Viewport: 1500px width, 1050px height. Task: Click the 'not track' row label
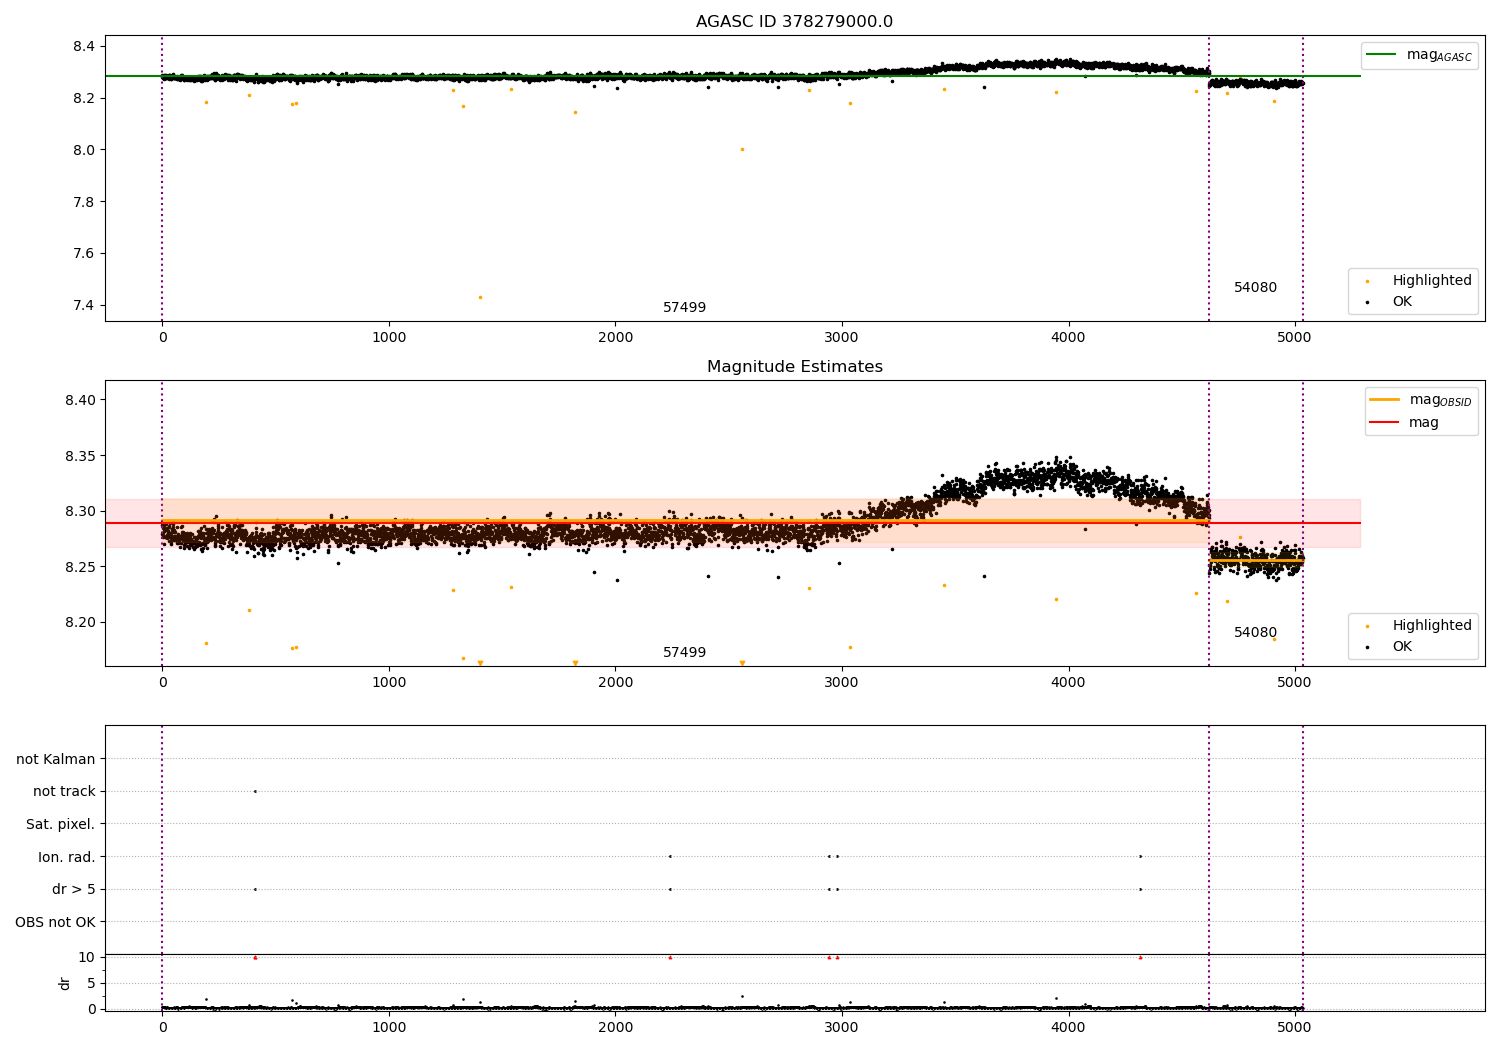[x=64, y=792]
